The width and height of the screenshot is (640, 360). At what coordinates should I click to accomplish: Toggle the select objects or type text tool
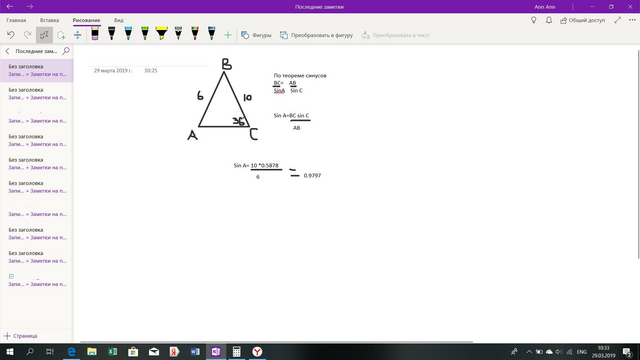tap(44, 35)
